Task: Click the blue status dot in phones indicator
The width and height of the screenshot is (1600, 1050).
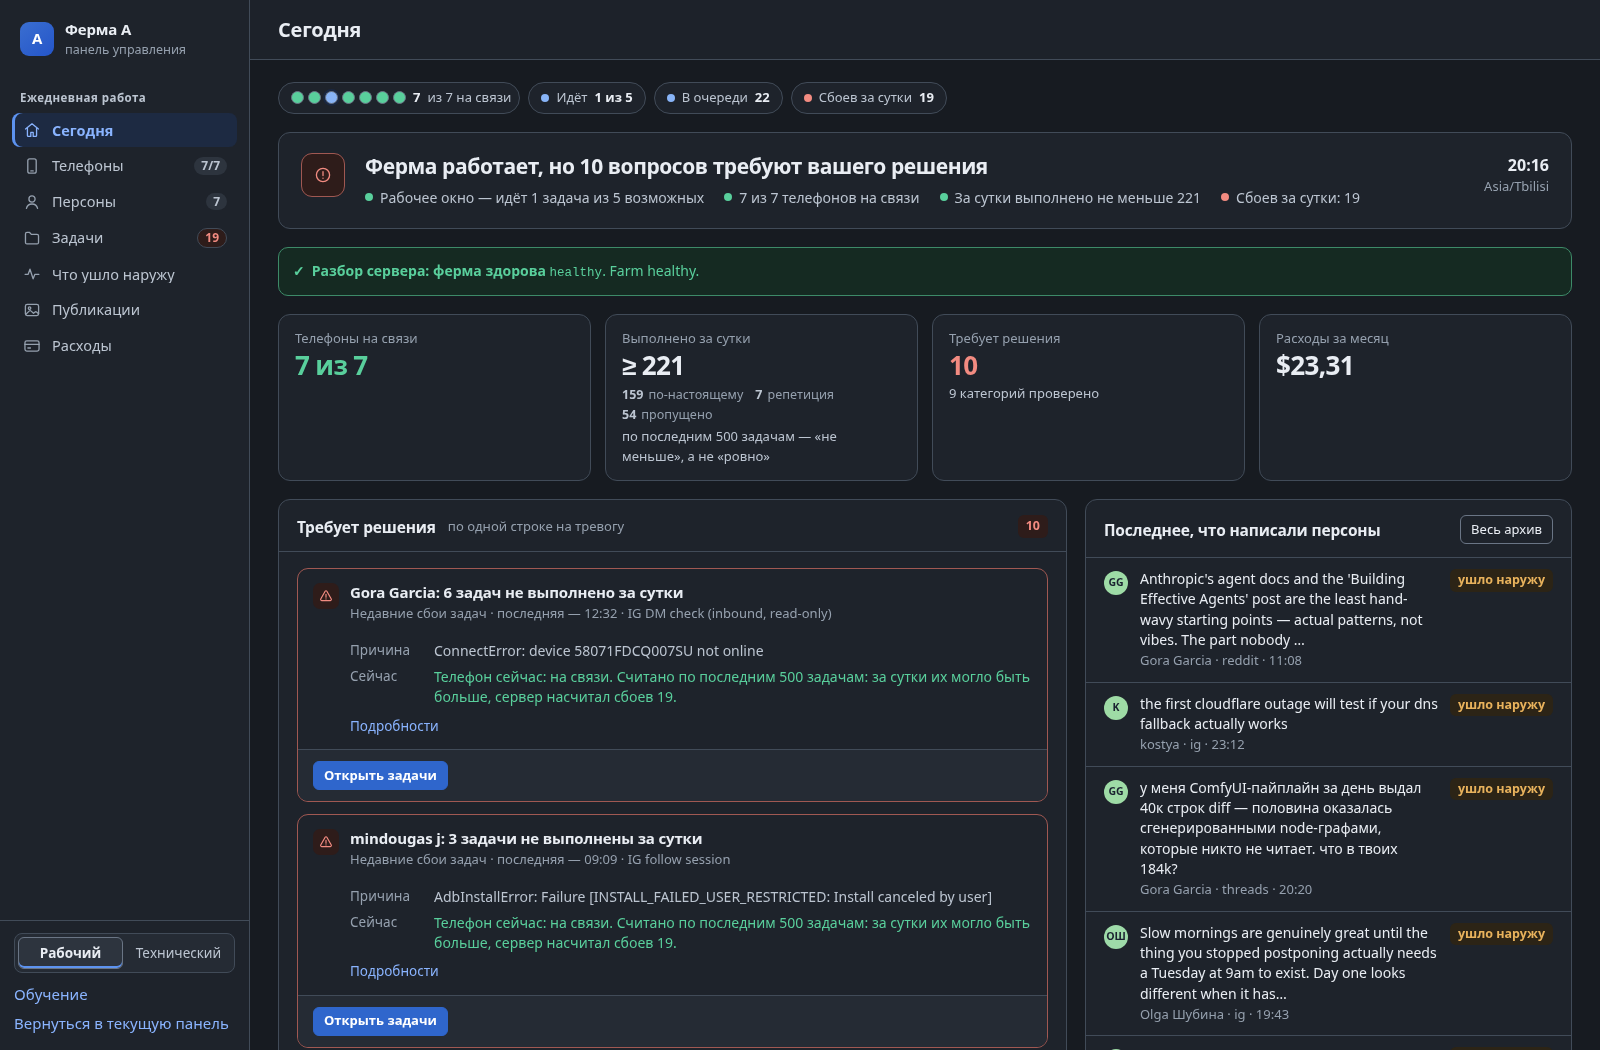Action: point(332,98)
